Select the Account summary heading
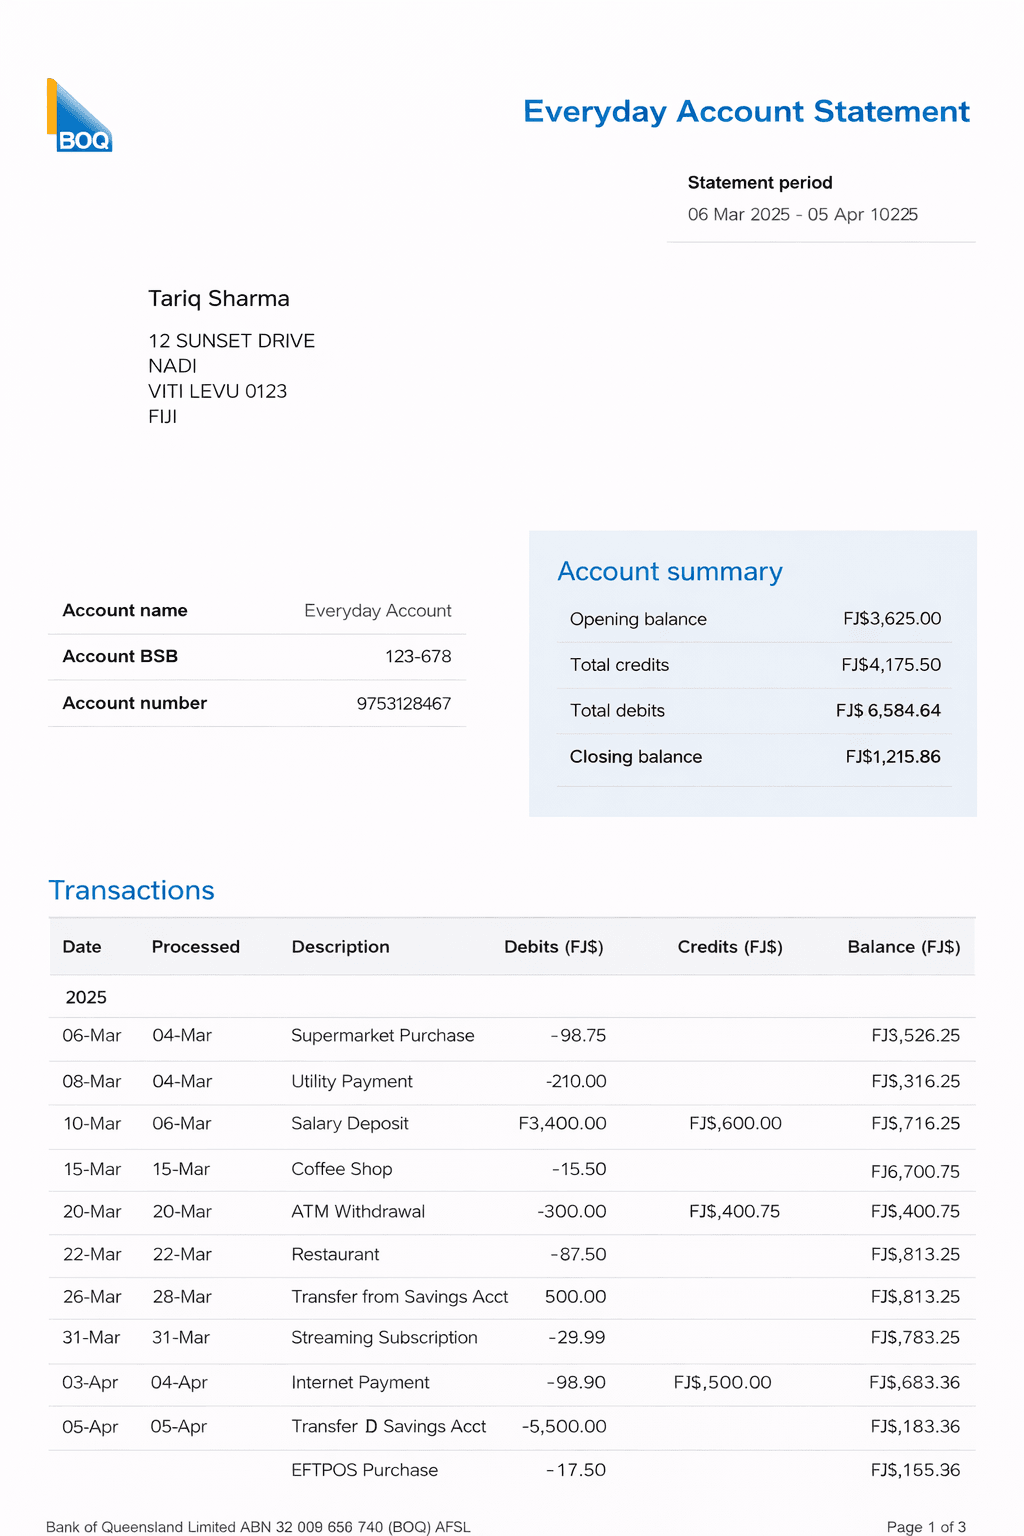This screenshot has height=1536, width=1024. (670, 571)
